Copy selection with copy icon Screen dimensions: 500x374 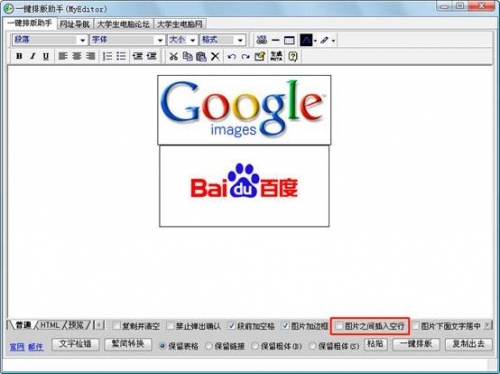[187, 56]
